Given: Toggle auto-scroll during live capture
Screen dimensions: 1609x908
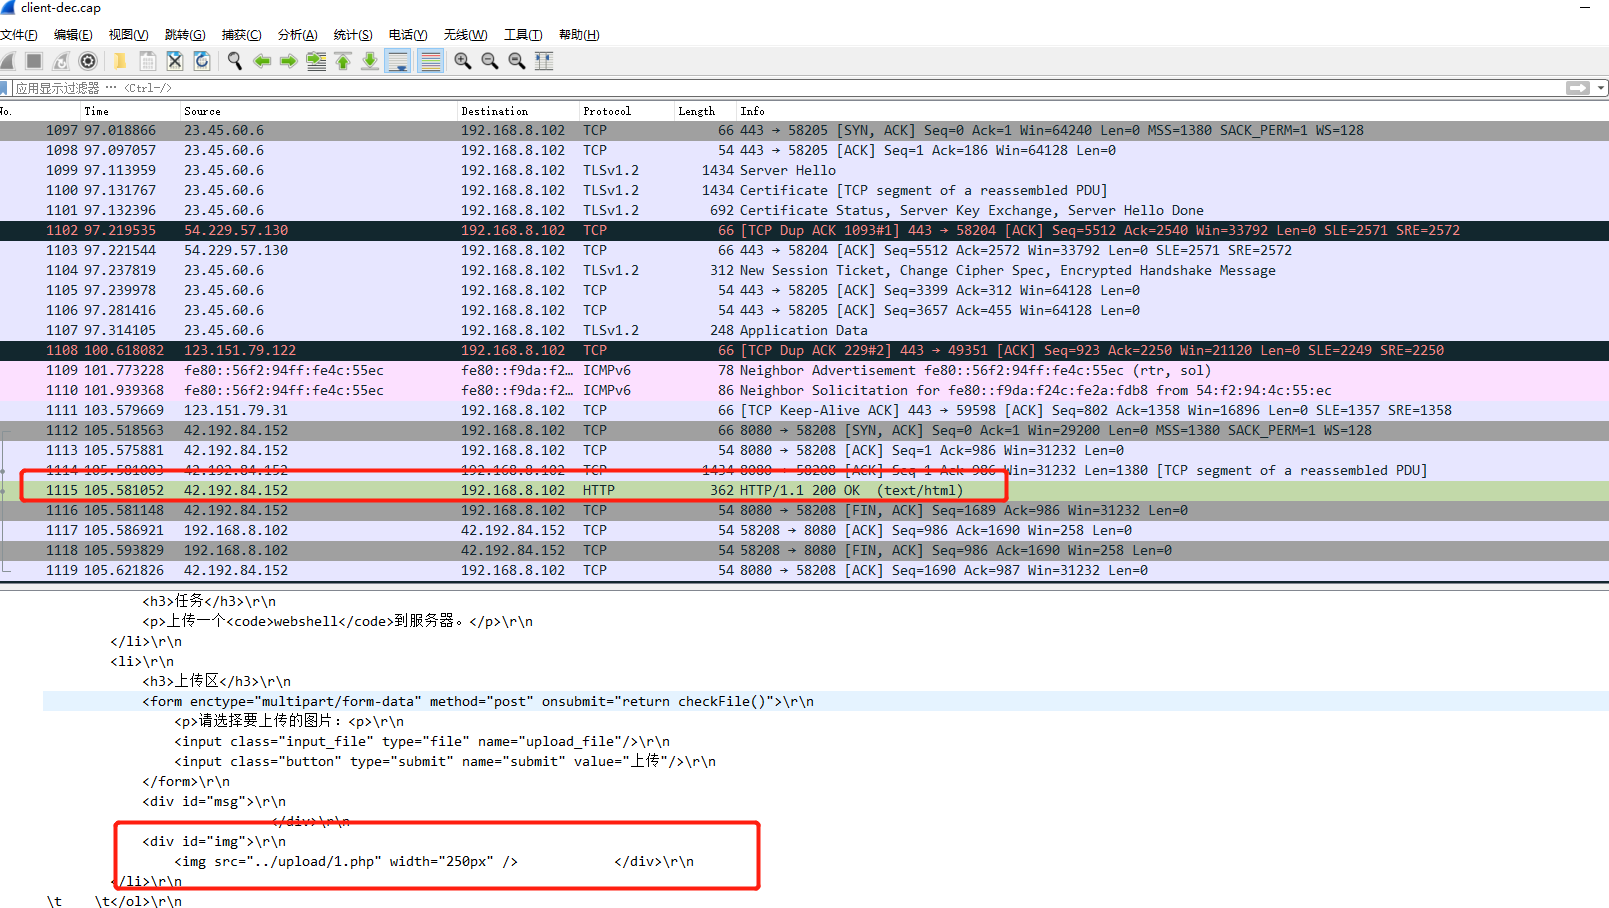Looking at the screenshot, I should tap(398, 61).
